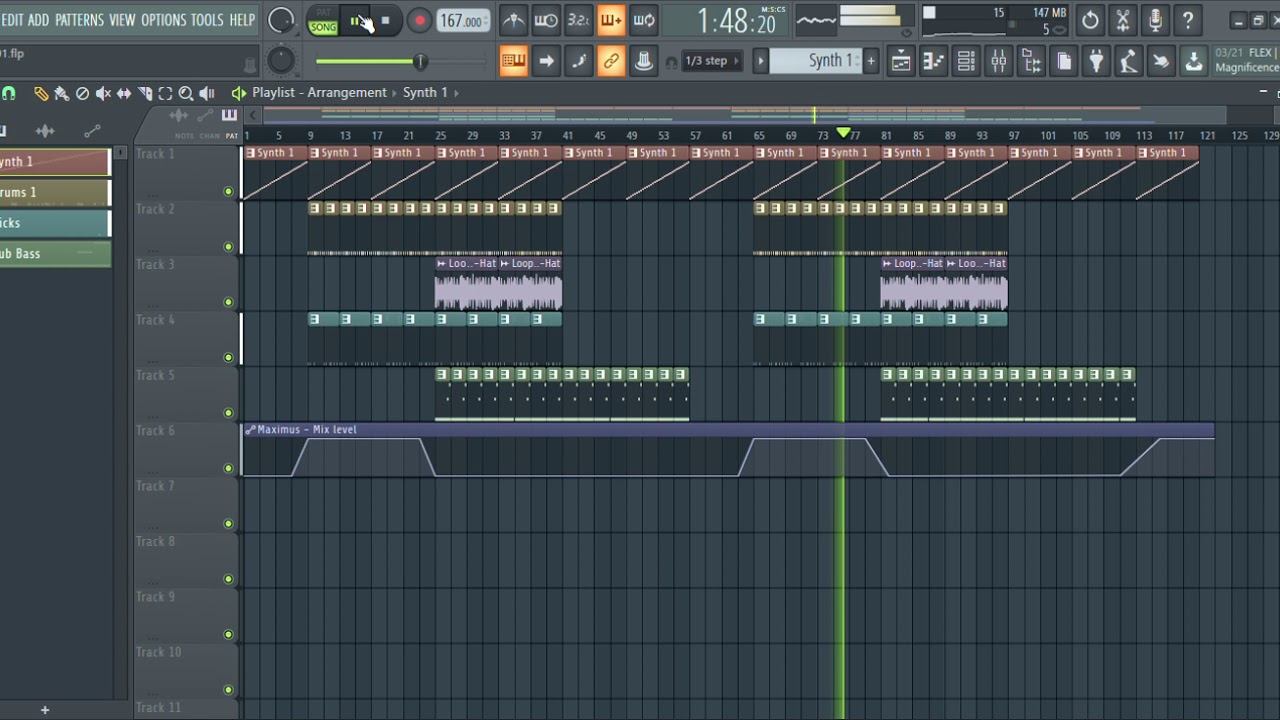Toggle typing keyboard to piano icon
The width and height of the screenshot is (1280, 720).
click(513, 61)
